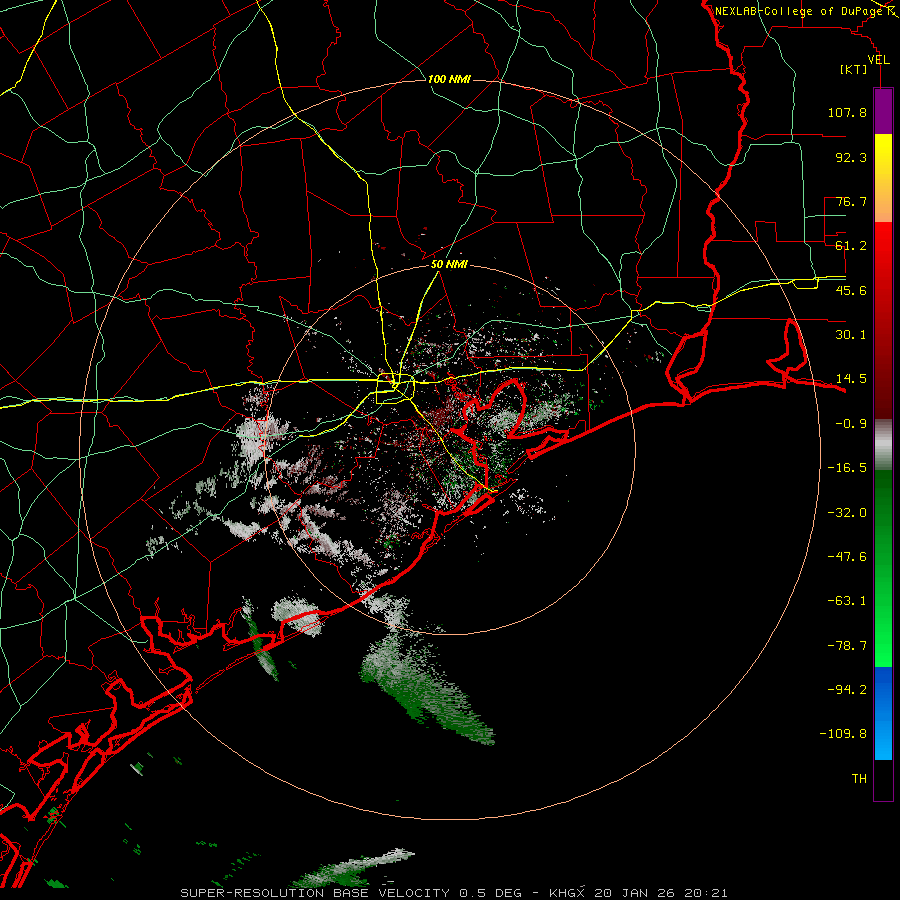Click the KHGX station identifier in caption

pyautogui.click(x=567, y=893)
